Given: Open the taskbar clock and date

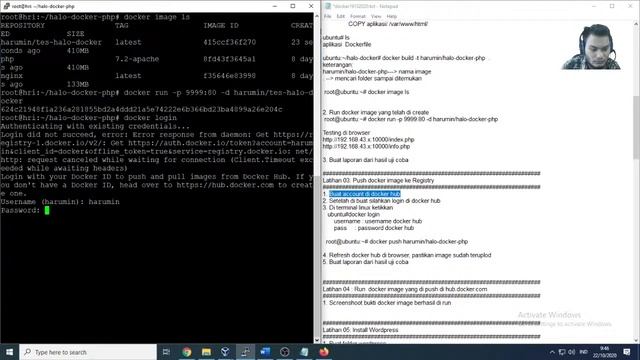Looking at the screenshot, I should (x=604, y=352).
